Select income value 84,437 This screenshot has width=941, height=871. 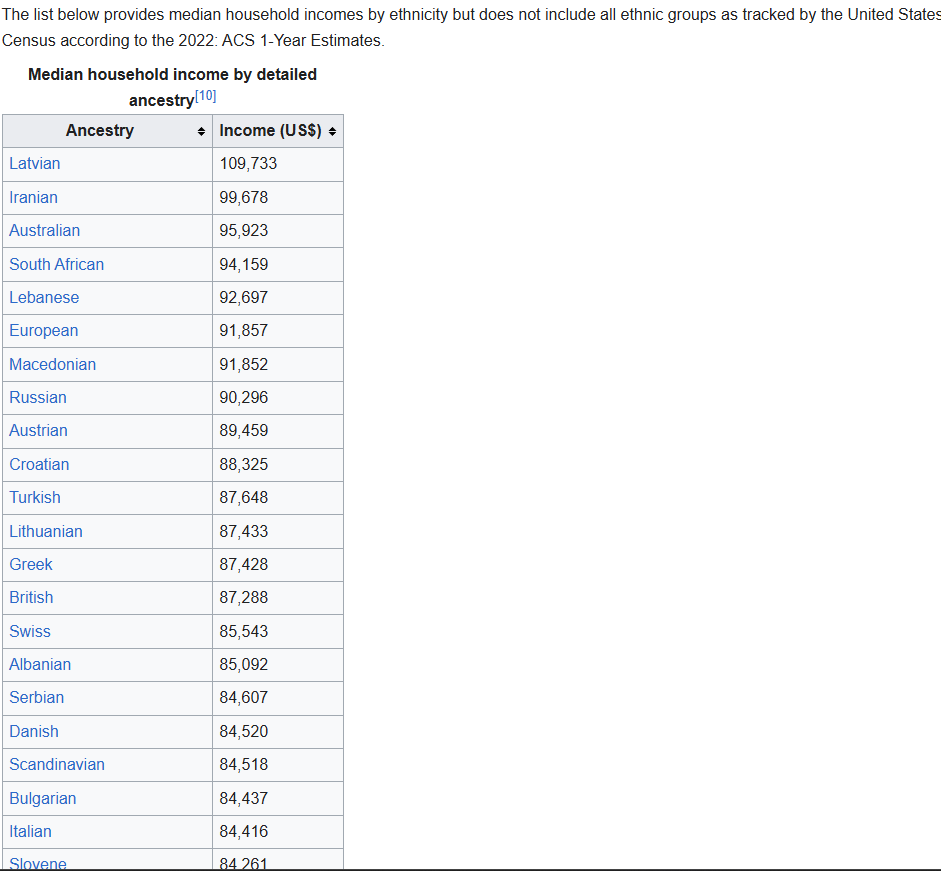pos(244,798)
